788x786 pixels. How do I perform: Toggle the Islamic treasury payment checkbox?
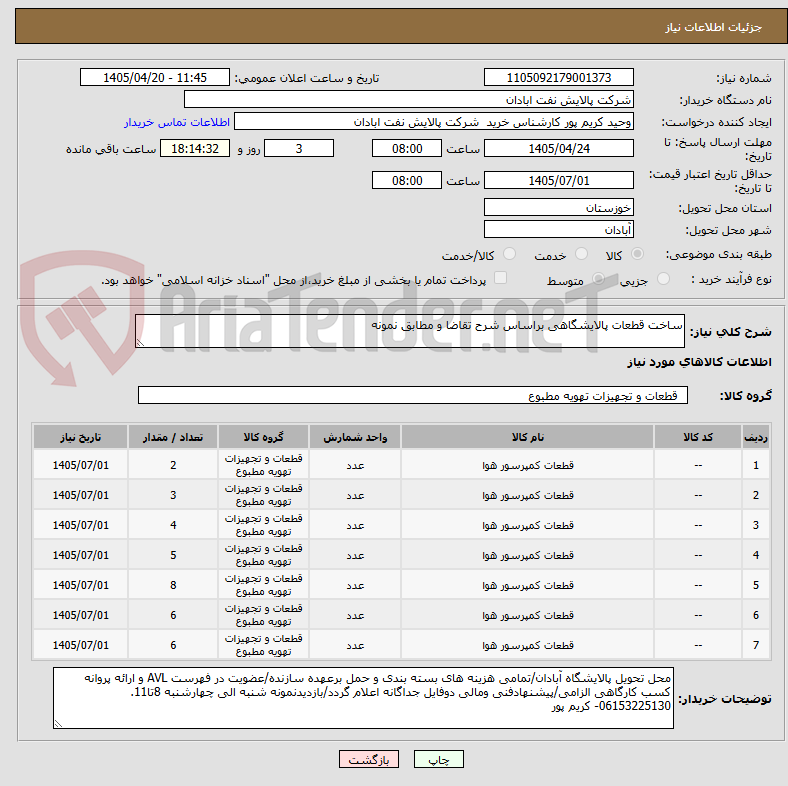pyautogui.click(x=501, y=278)
